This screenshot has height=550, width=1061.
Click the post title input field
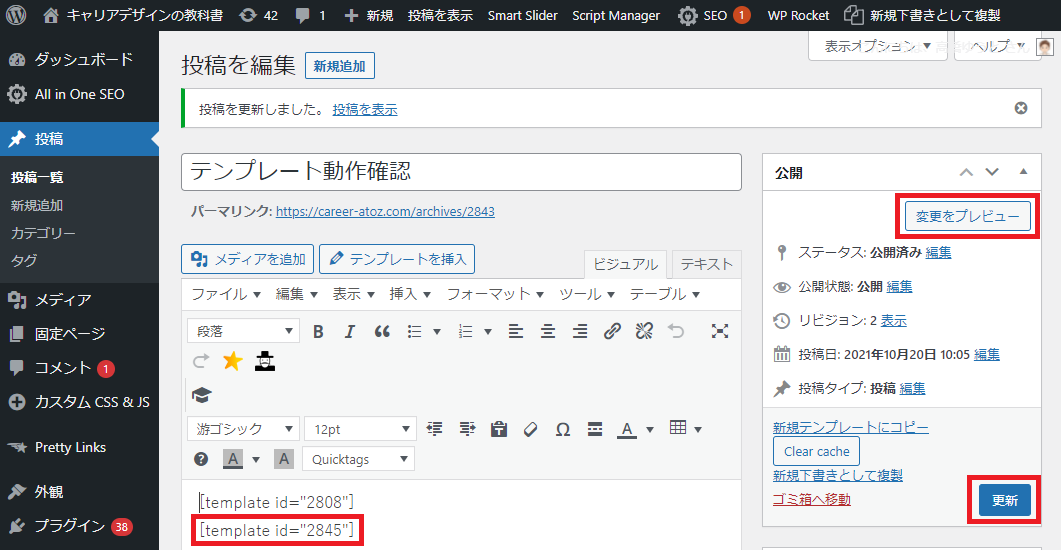[461, 171]
